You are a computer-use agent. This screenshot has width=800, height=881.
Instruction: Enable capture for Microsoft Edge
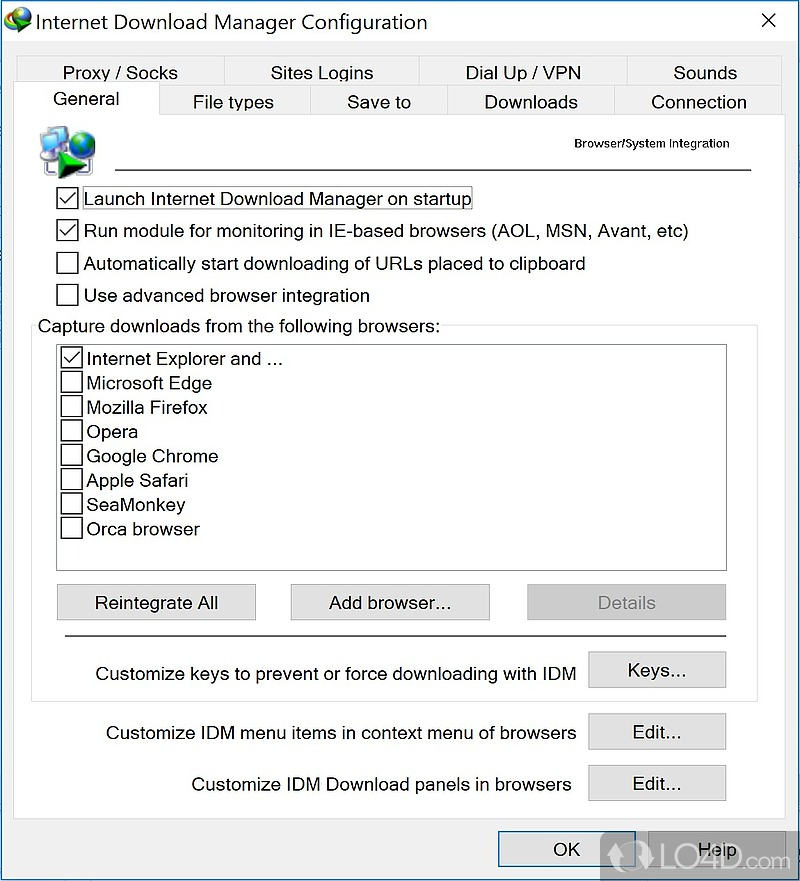click(x=72, y=383)
